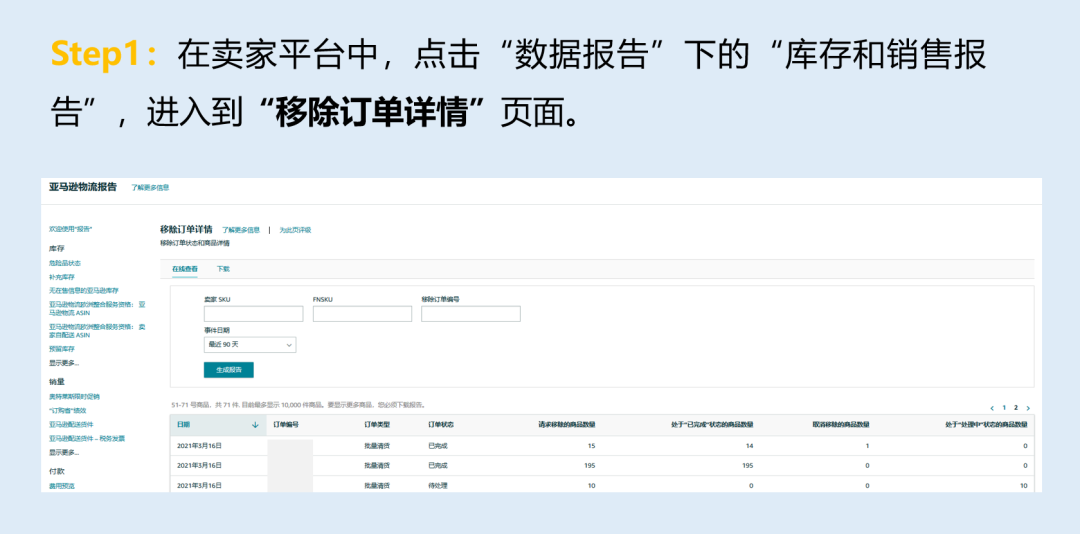The image size is (1080, 534).
Task: Select the 在线查看 tab
Action: (185, 269)
